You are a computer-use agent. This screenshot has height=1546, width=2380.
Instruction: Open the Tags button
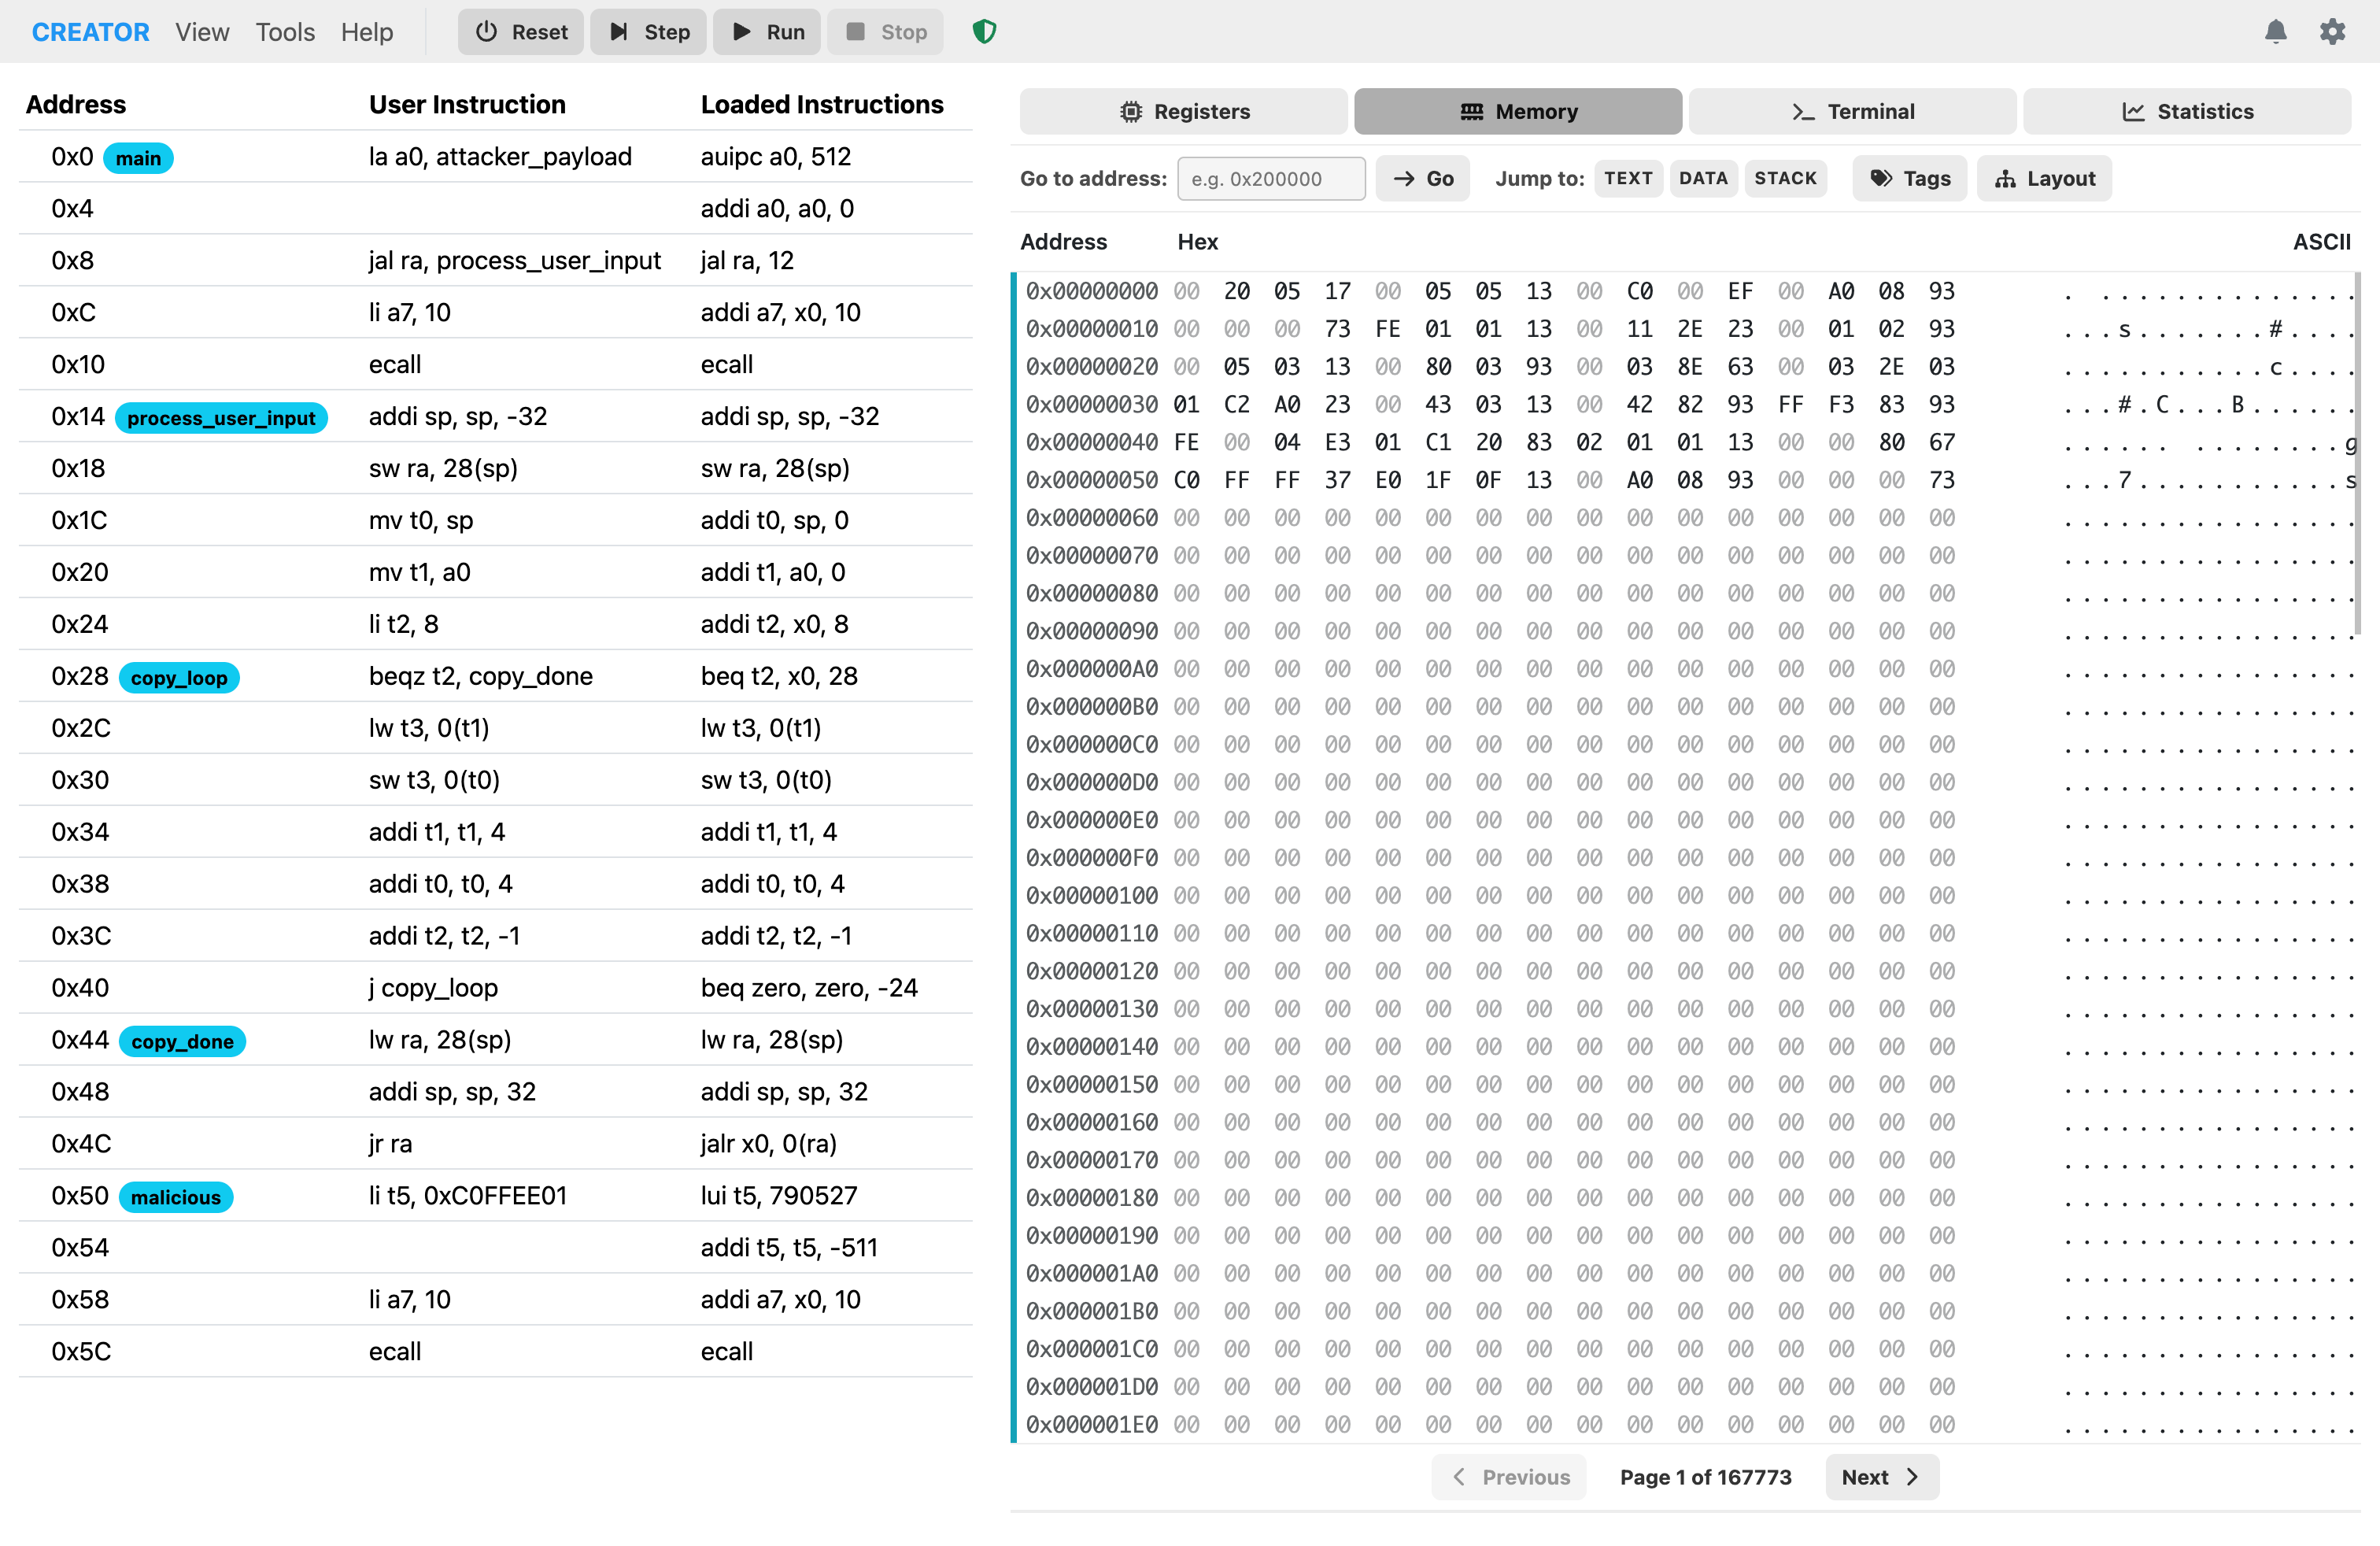click(x=1910, y=178)
